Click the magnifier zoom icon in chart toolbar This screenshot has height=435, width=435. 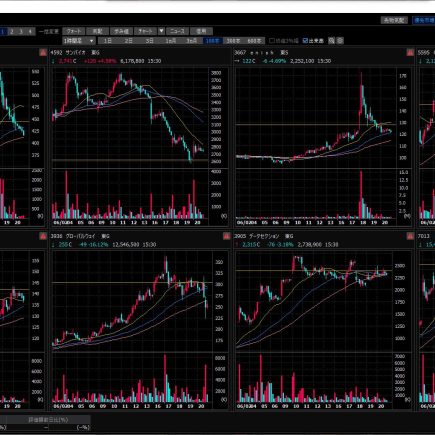click(331, 41)
